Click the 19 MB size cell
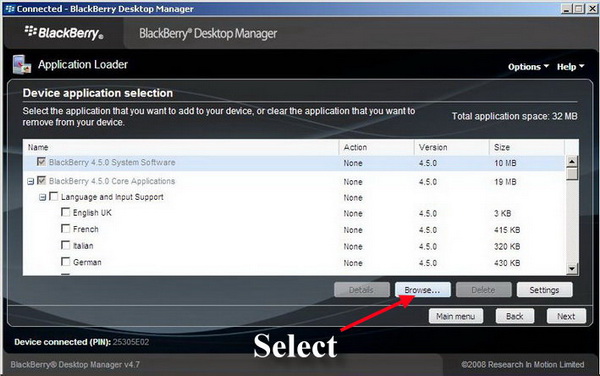The height and width of the screenshot is (376, 600). [x=505, y=182]
